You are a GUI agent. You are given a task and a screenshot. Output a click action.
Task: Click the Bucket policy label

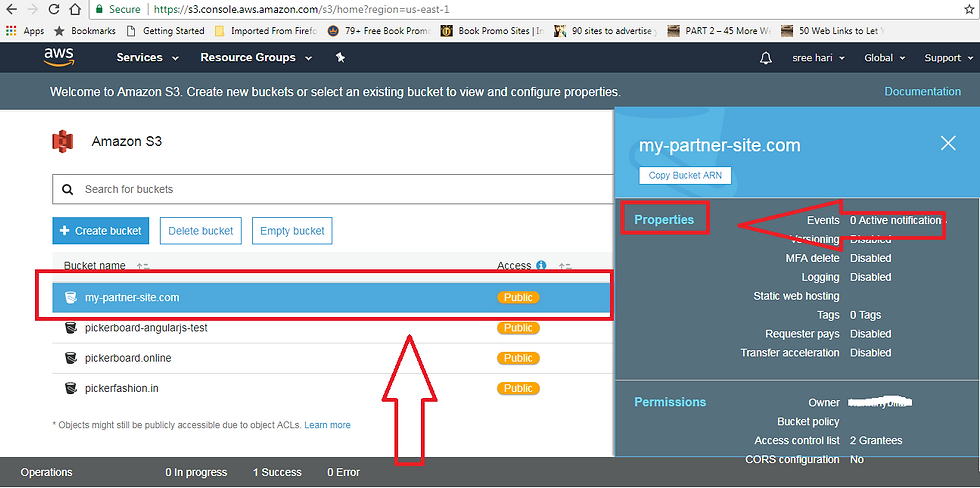coord(808,422)
